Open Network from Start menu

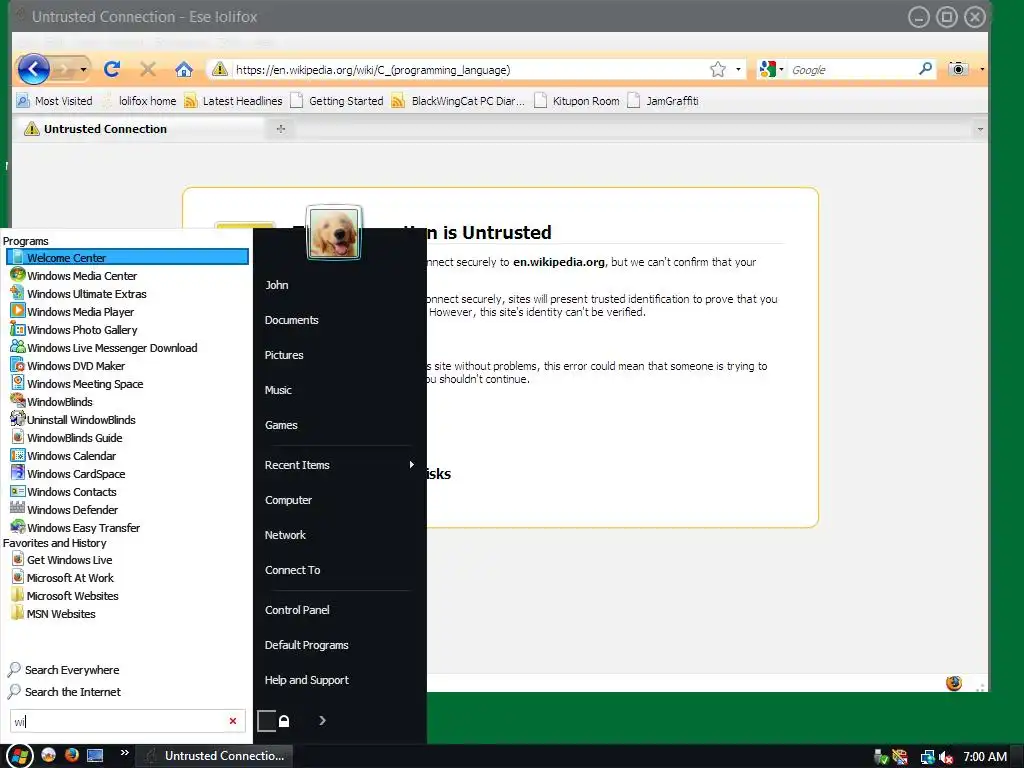tap(285, 535)
